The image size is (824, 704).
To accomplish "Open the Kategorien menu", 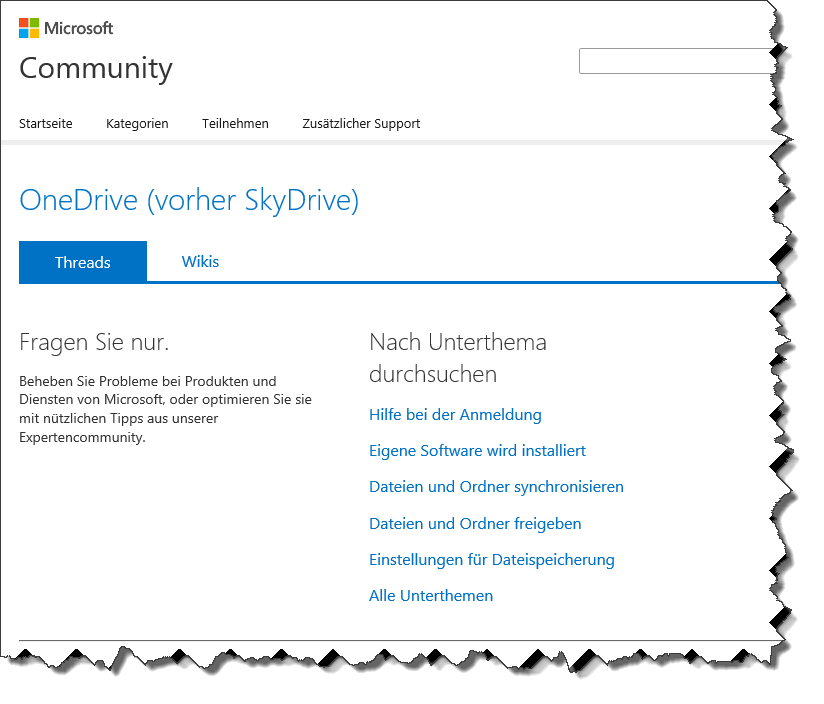I will click(137, 124).
